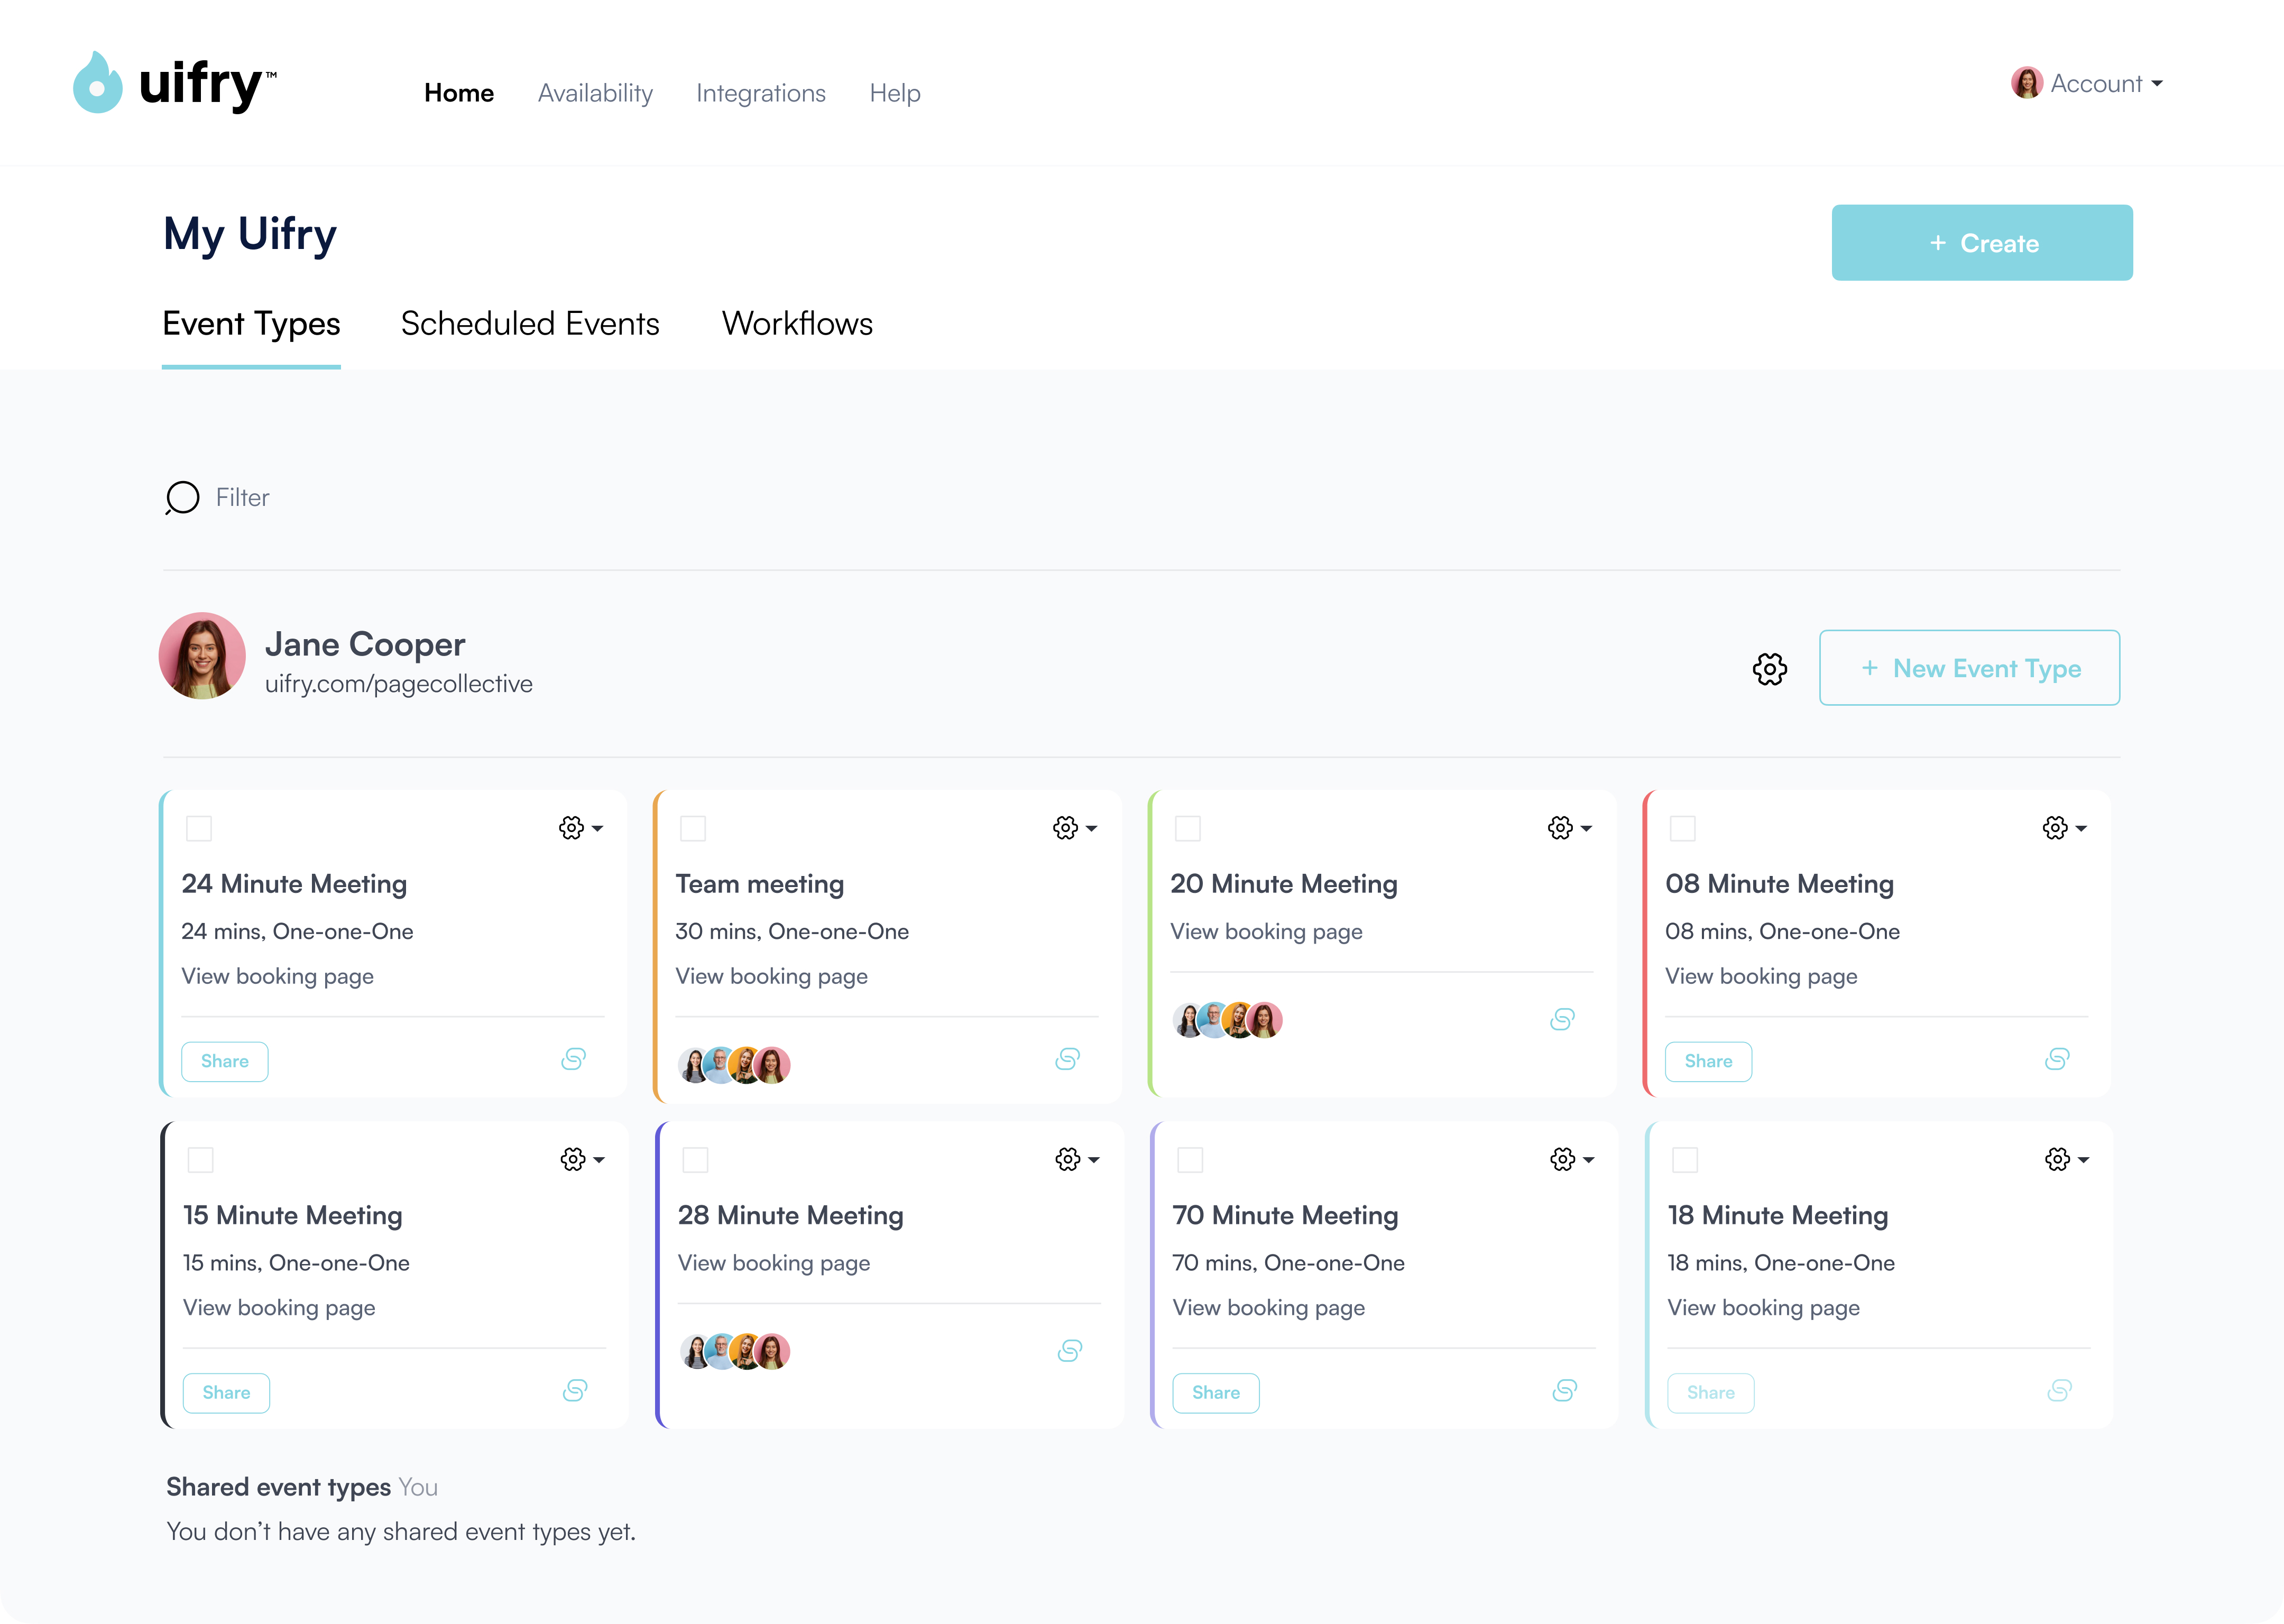Copy link icon on 20 Minute Meeting card
This screenshot has height=1624, width=2284.
[1562, 1019]
